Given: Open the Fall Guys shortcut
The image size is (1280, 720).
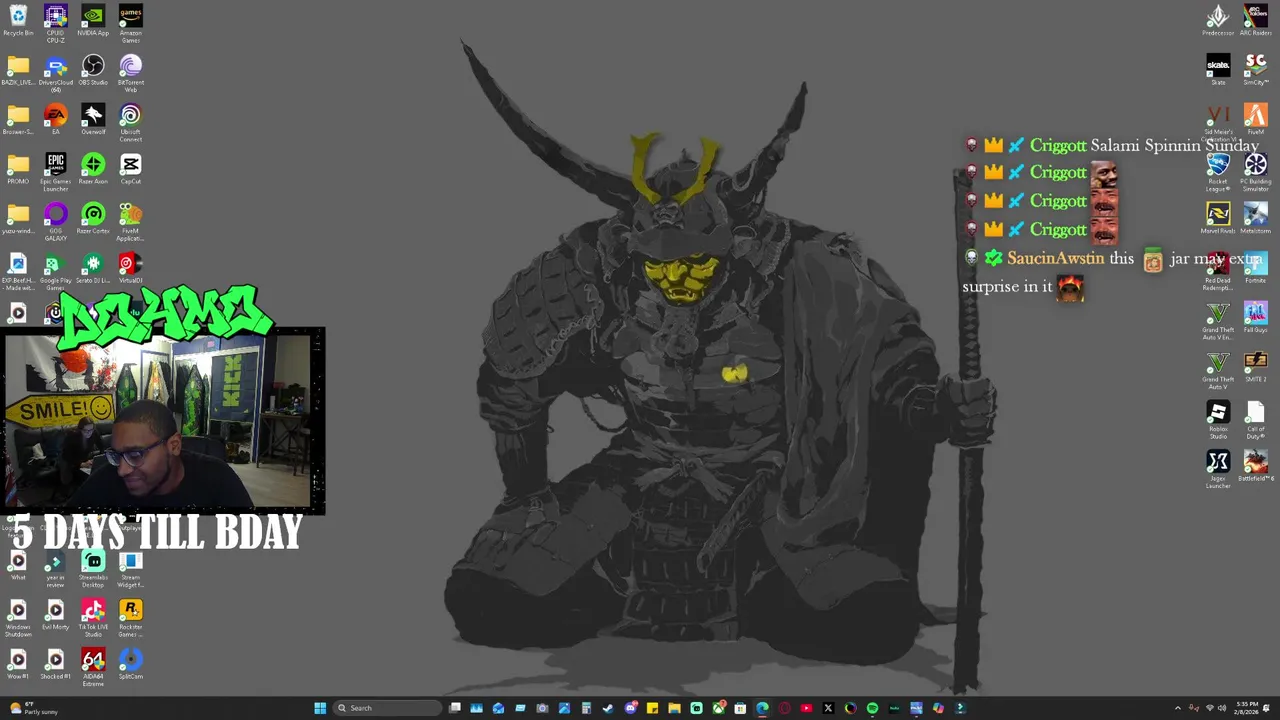Looking at the screenshot, I should click(1255, 317).
